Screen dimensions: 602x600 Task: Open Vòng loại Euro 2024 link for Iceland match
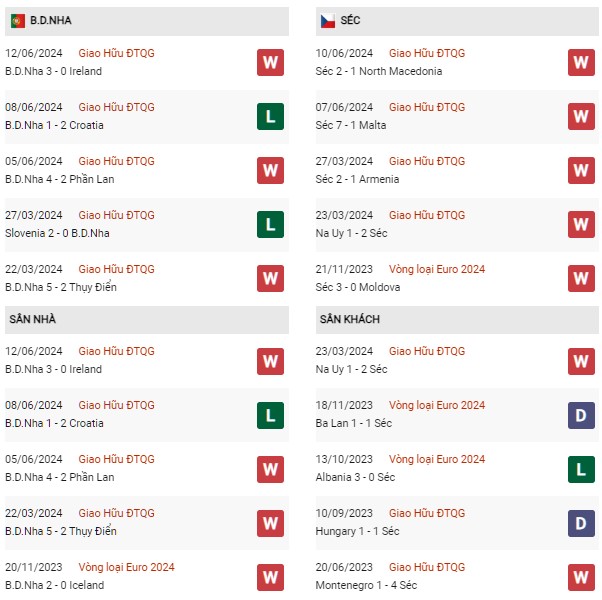(x=126, y=567)
